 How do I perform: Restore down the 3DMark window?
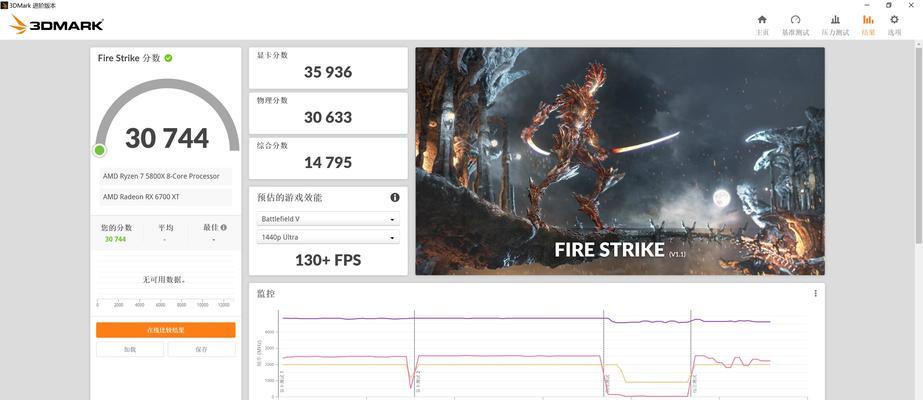[x=889, y=5]
